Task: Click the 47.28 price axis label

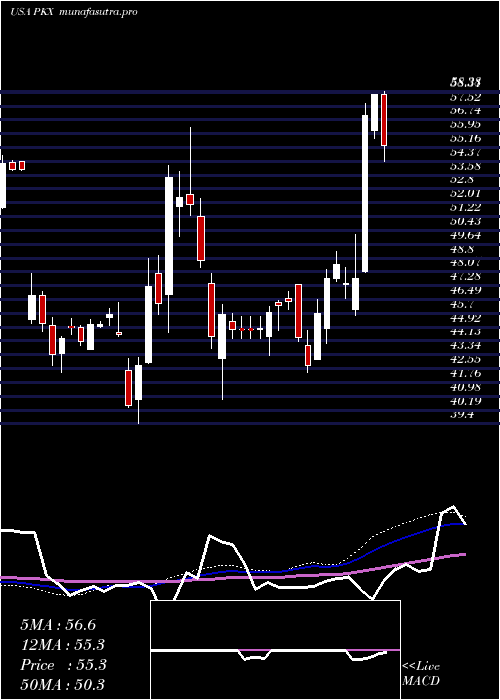Action: pyautogui.click(x=465, y=276)
